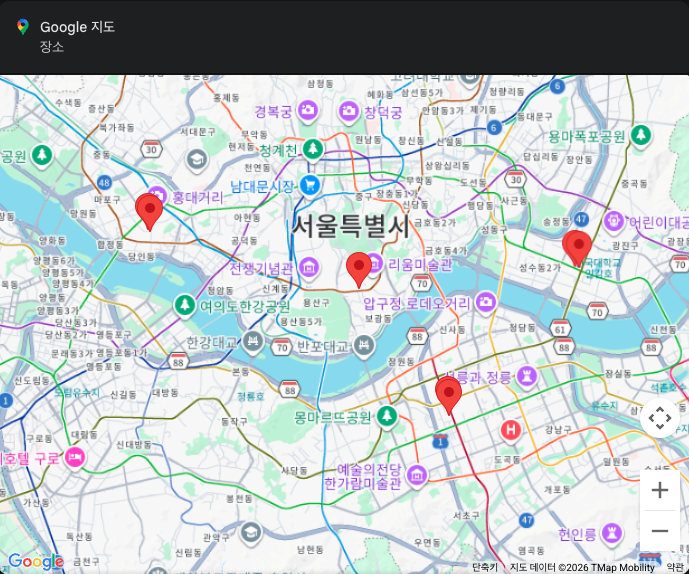Click the Google 지도 header title
The height and width of the screenshot is (574, 689).
click(77, 27)
